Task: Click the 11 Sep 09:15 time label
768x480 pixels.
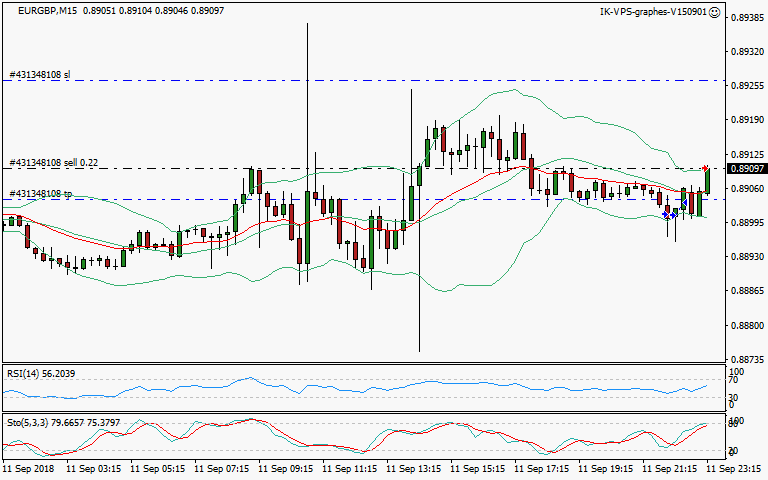Action: 286,469
